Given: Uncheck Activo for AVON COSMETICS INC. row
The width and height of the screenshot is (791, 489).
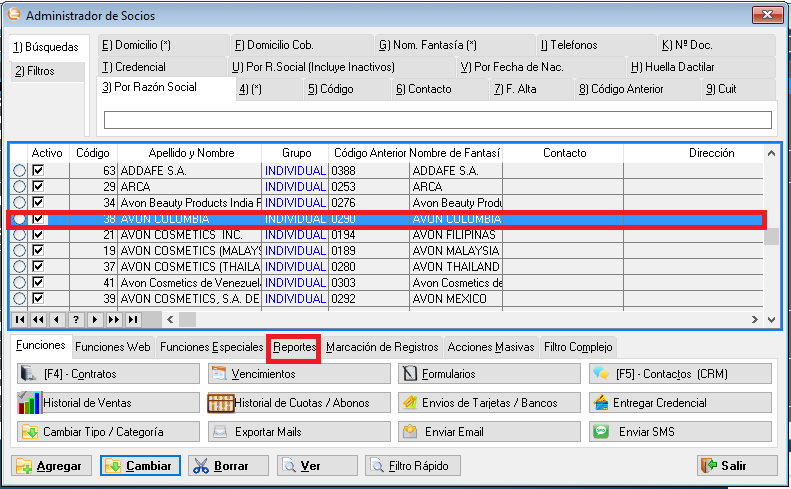Looking at the screenshot, I should tap(38, 235).
